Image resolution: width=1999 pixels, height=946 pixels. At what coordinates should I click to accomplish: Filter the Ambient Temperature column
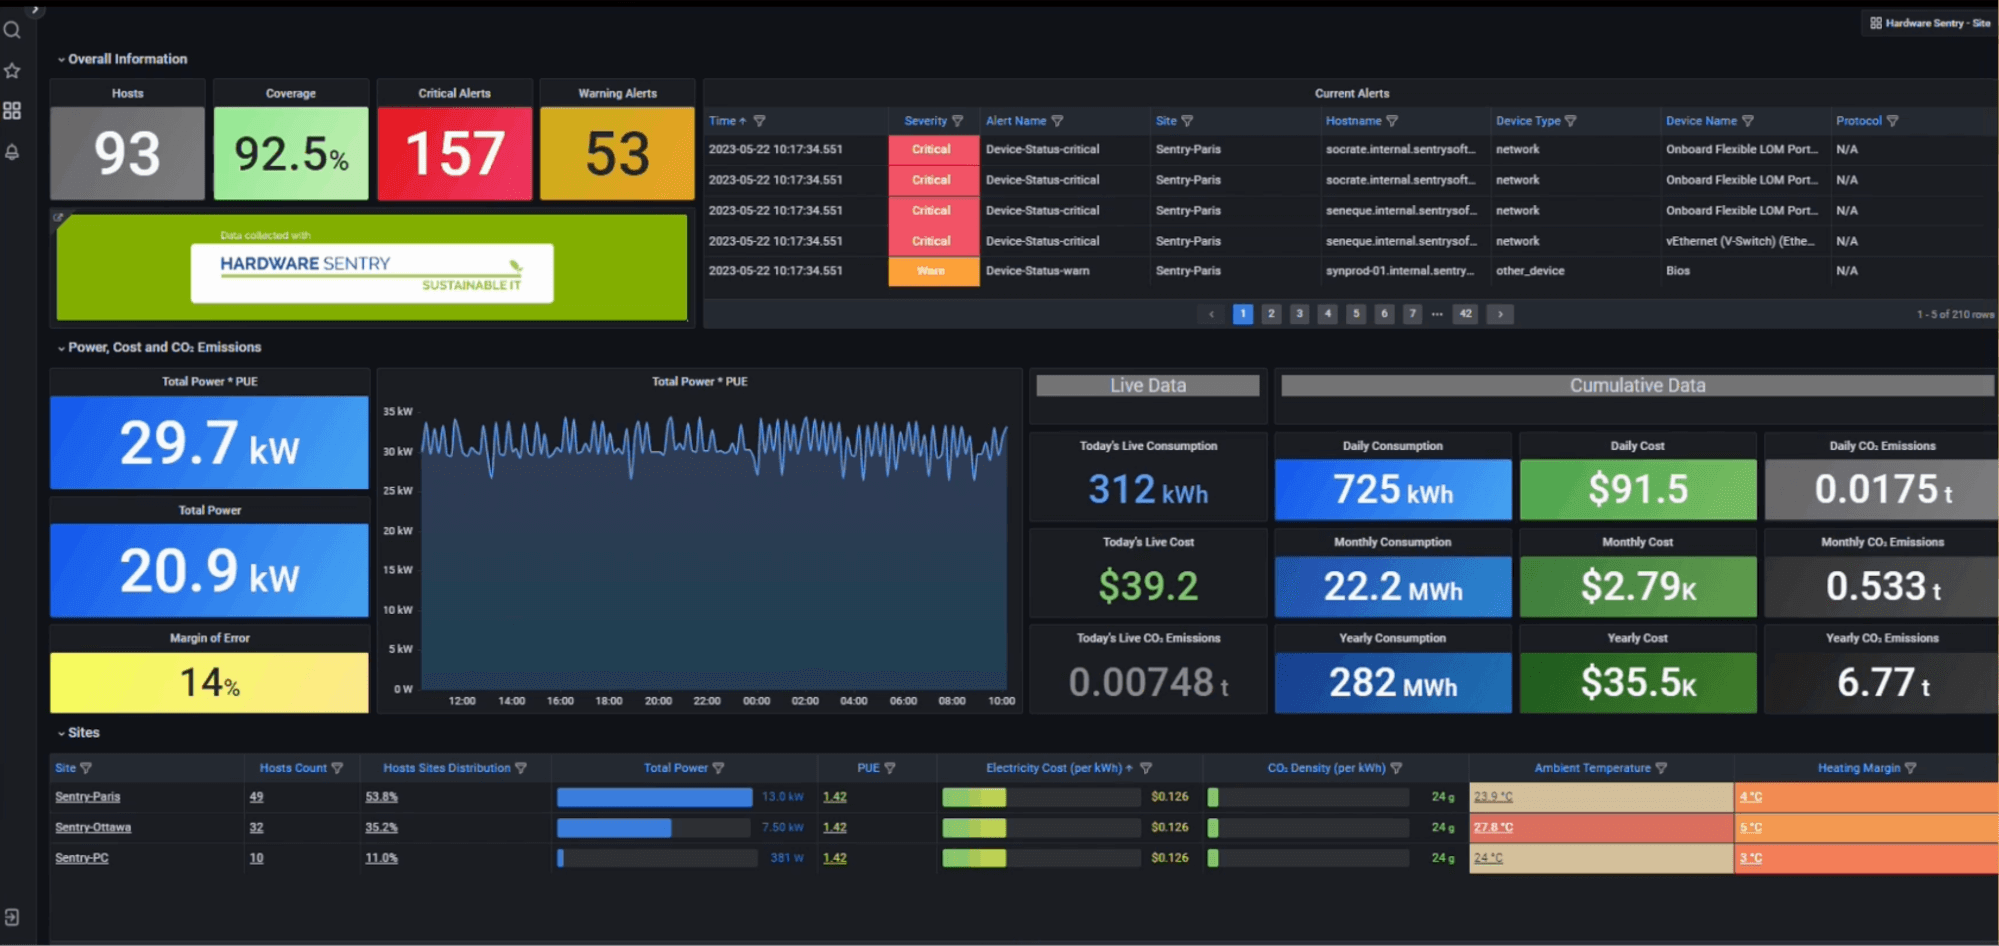pos(1660,768)
